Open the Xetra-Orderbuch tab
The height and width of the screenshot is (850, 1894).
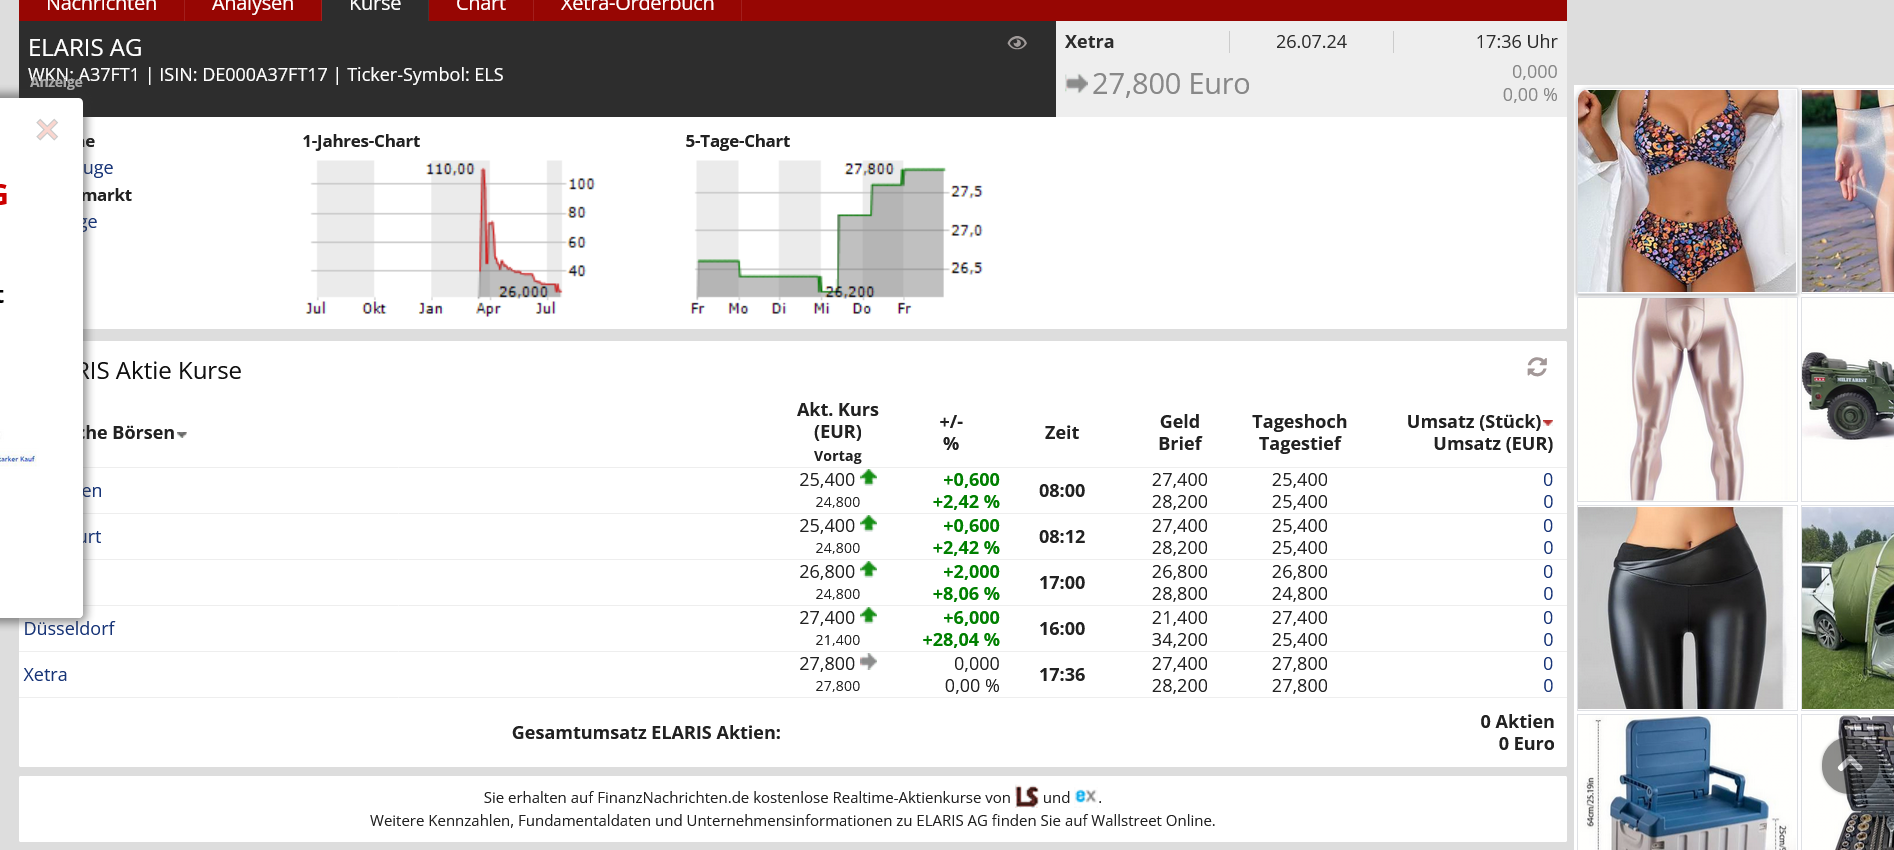coord(637,7)
